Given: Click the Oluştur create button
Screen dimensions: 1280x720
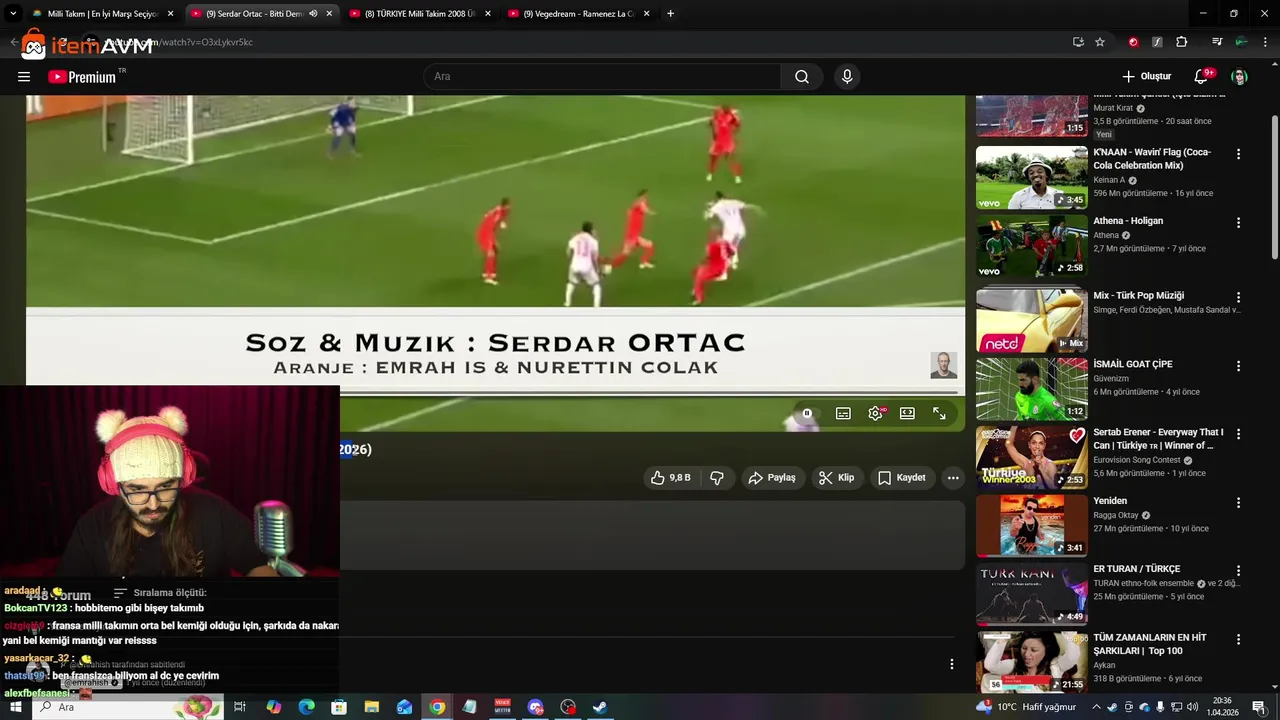Looking at the screenshot, I should [1146, 76].
